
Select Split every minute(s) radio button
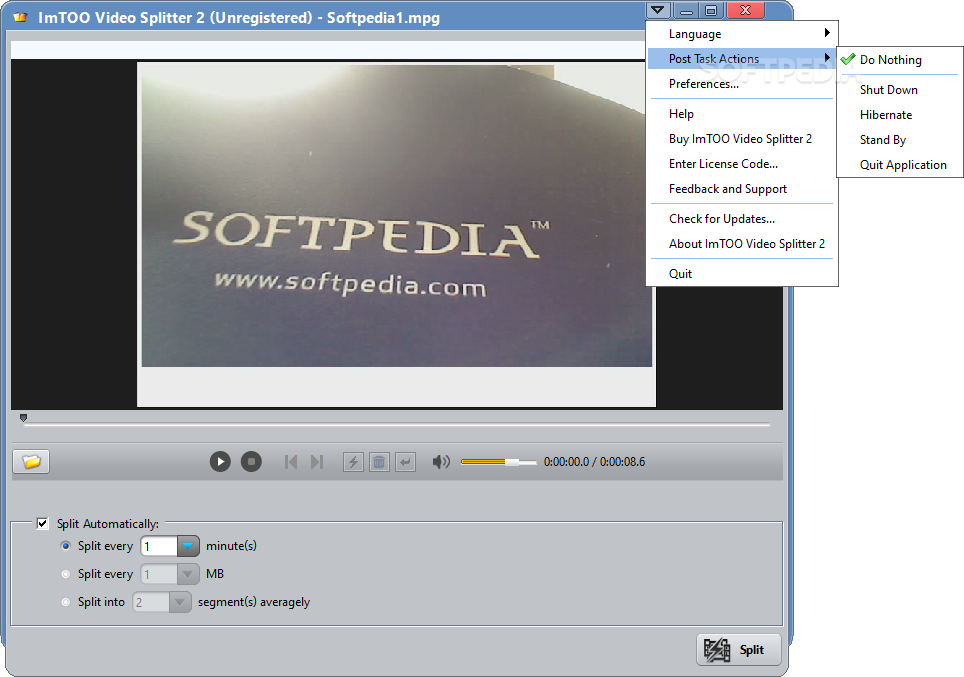click(66, 545)
